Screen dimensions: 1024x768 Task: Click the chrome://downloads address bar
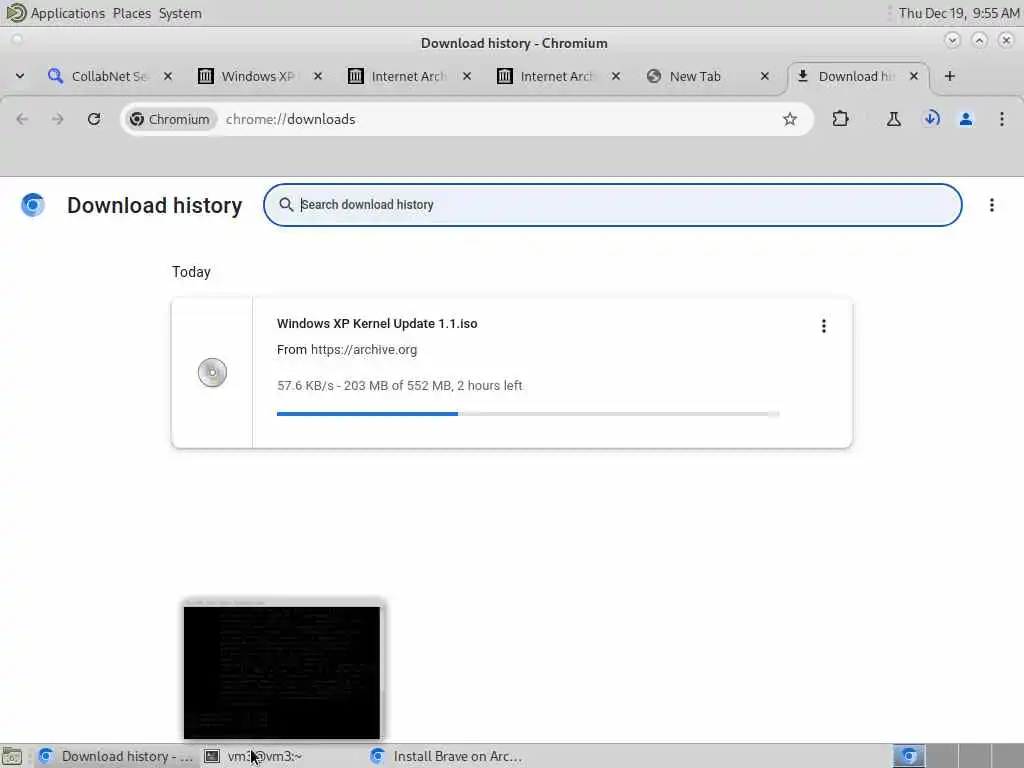(x=466, y=119)
